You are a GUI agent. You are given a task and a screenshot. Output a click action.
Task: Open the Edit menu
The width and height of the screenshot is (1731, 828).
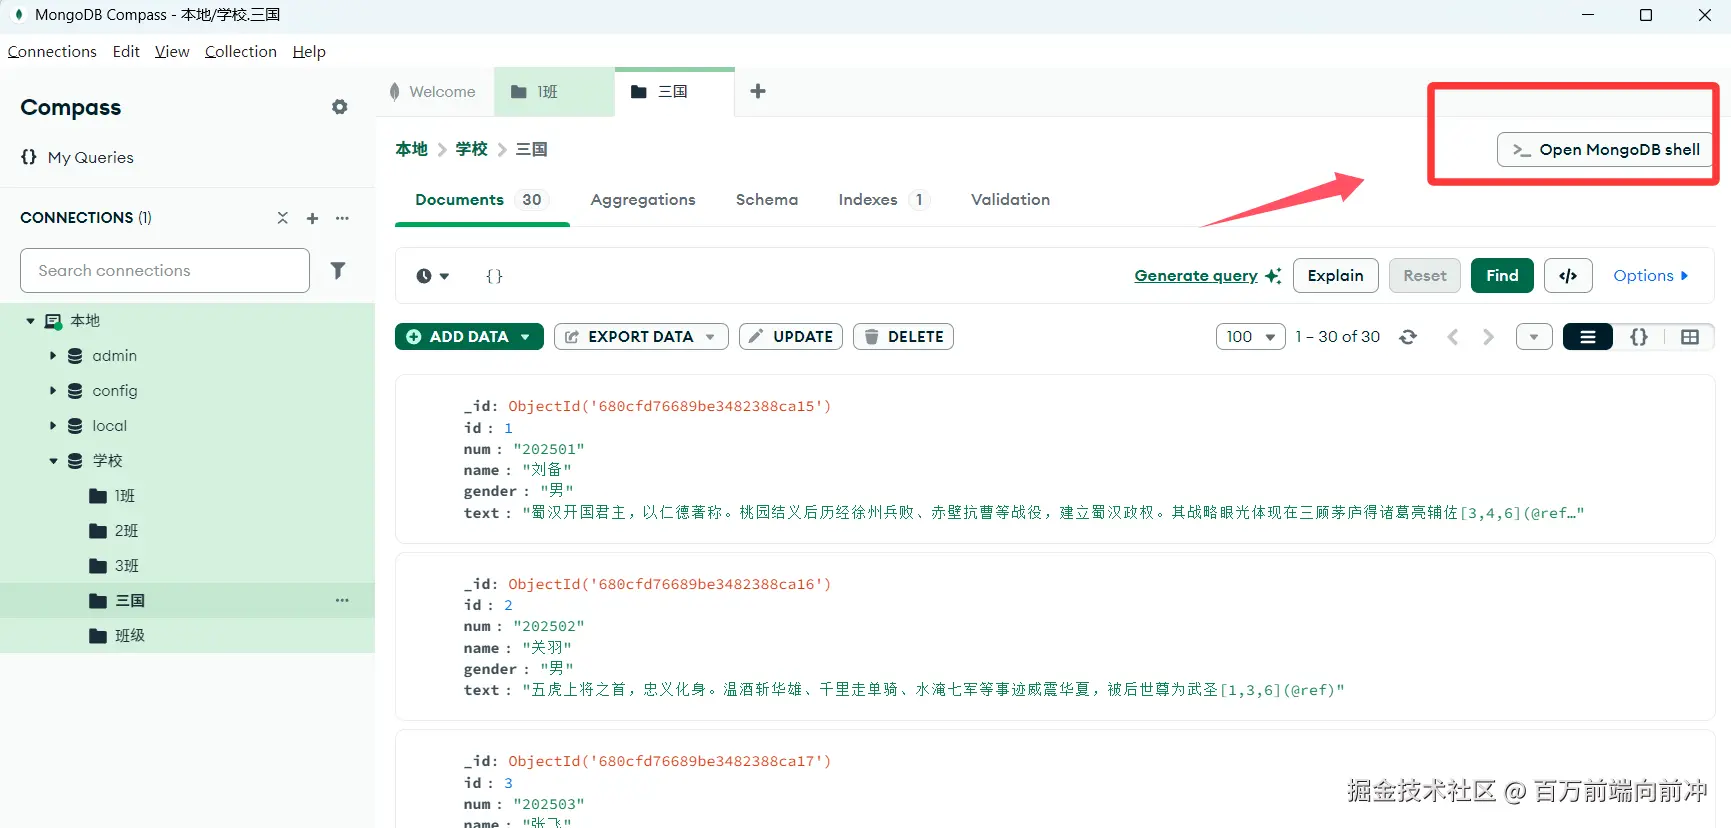point(126,52)
